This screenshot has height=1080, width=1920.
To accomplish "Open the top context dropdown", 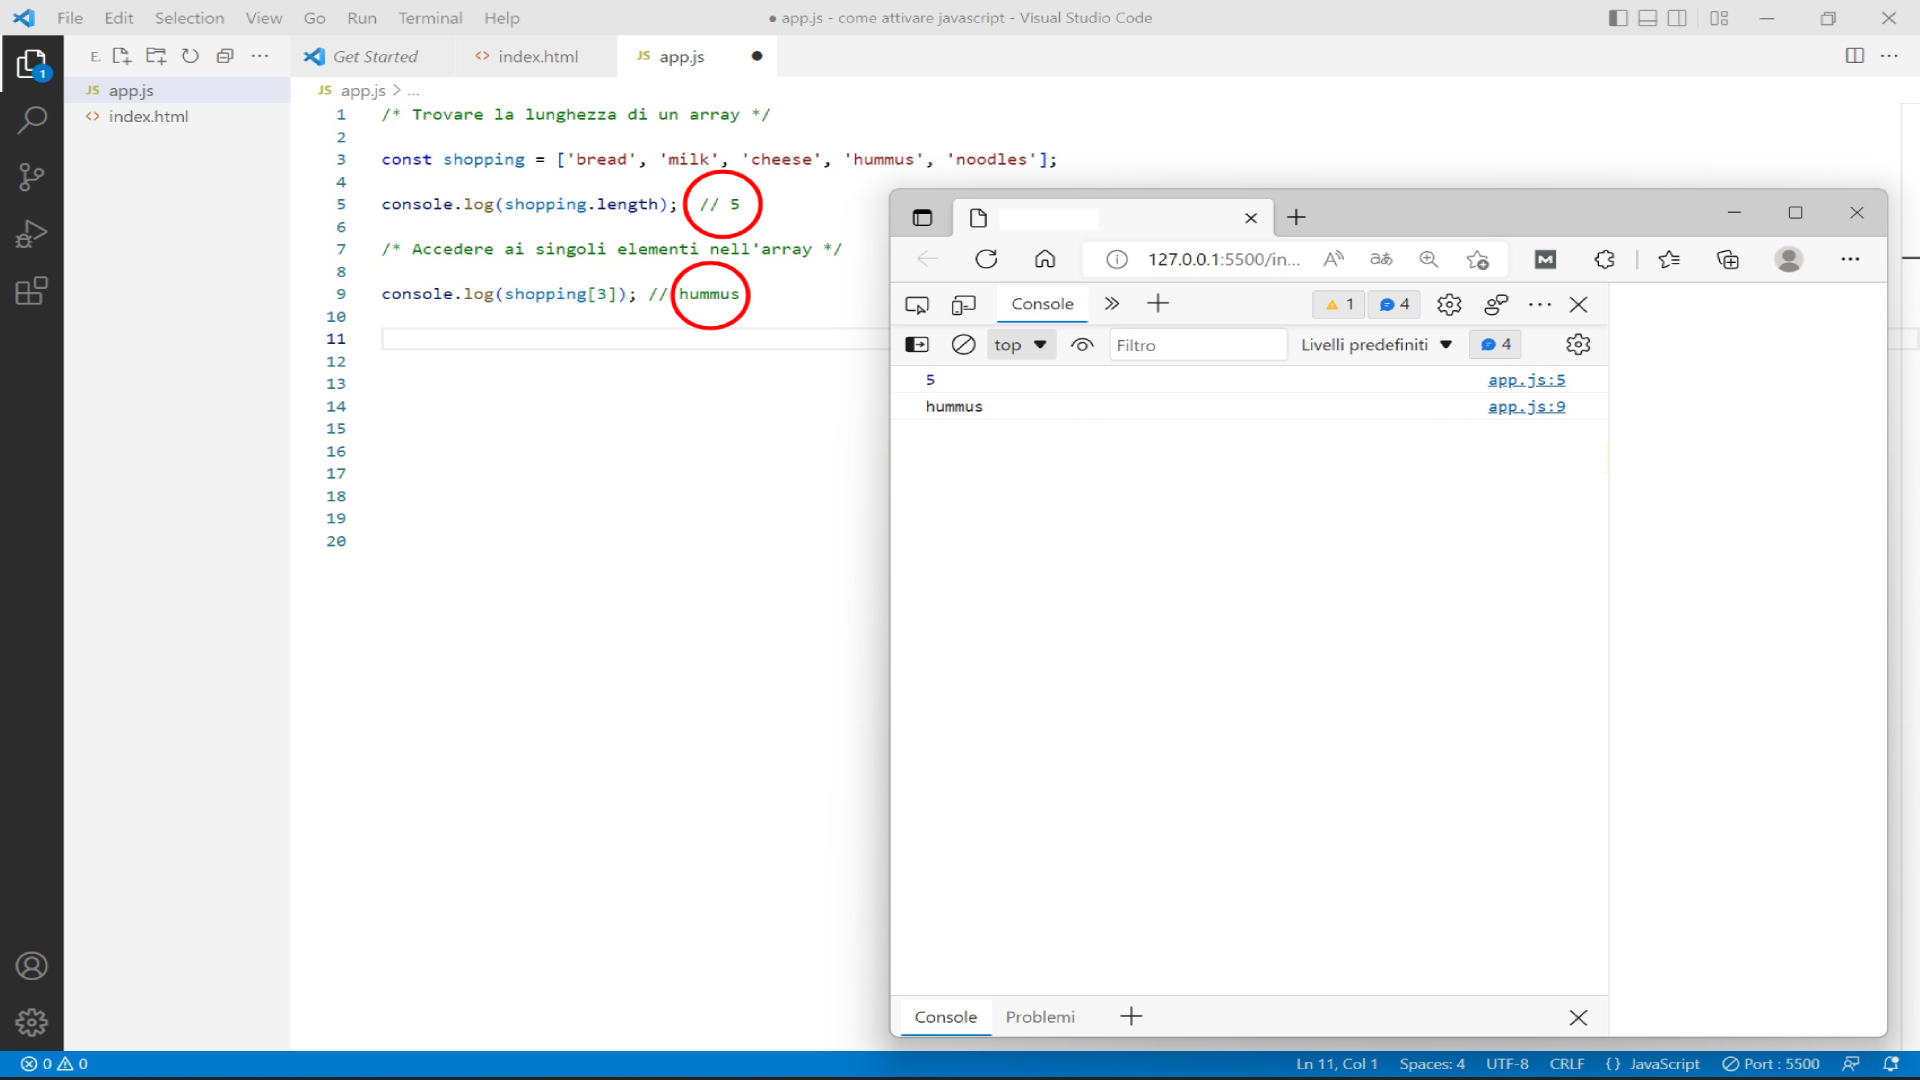I will pos(1020,345).
